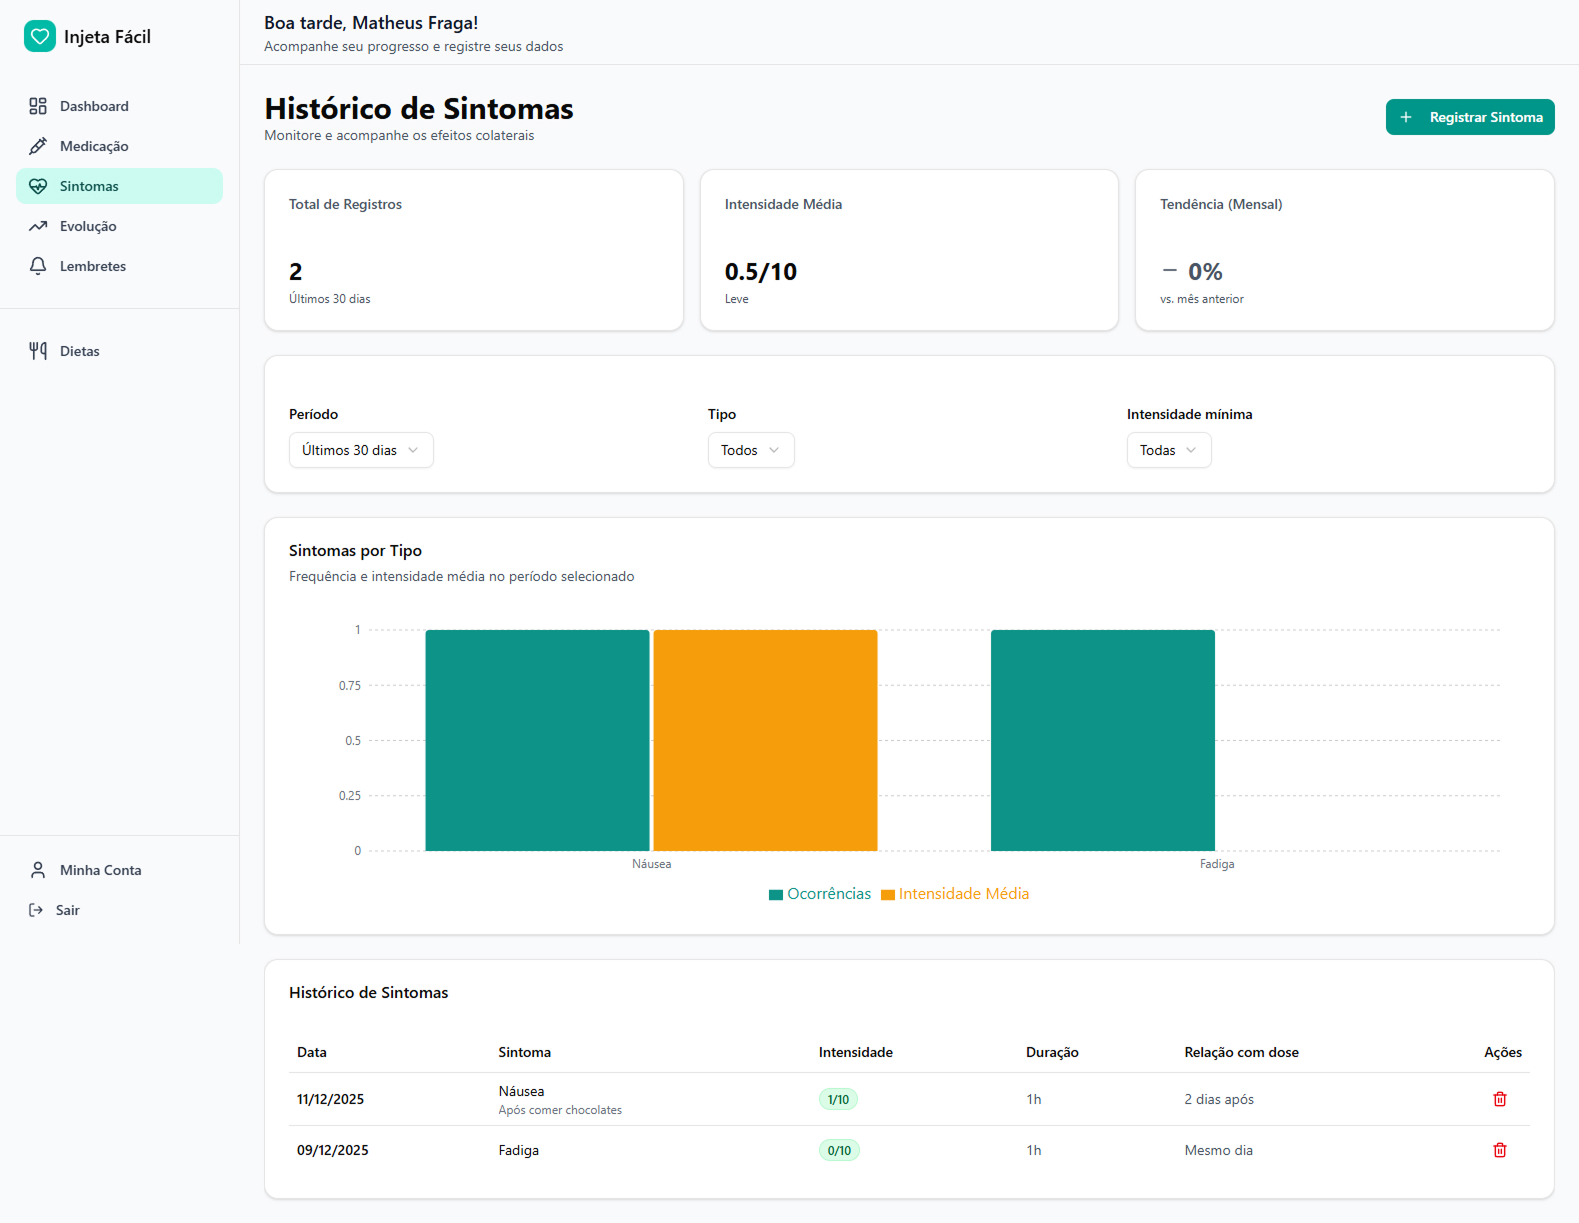This screenshot has height=1223, width=1579.
Task: Open the Período dropdown showing Últimos 30 dias
Action: [x=361, y=450]
